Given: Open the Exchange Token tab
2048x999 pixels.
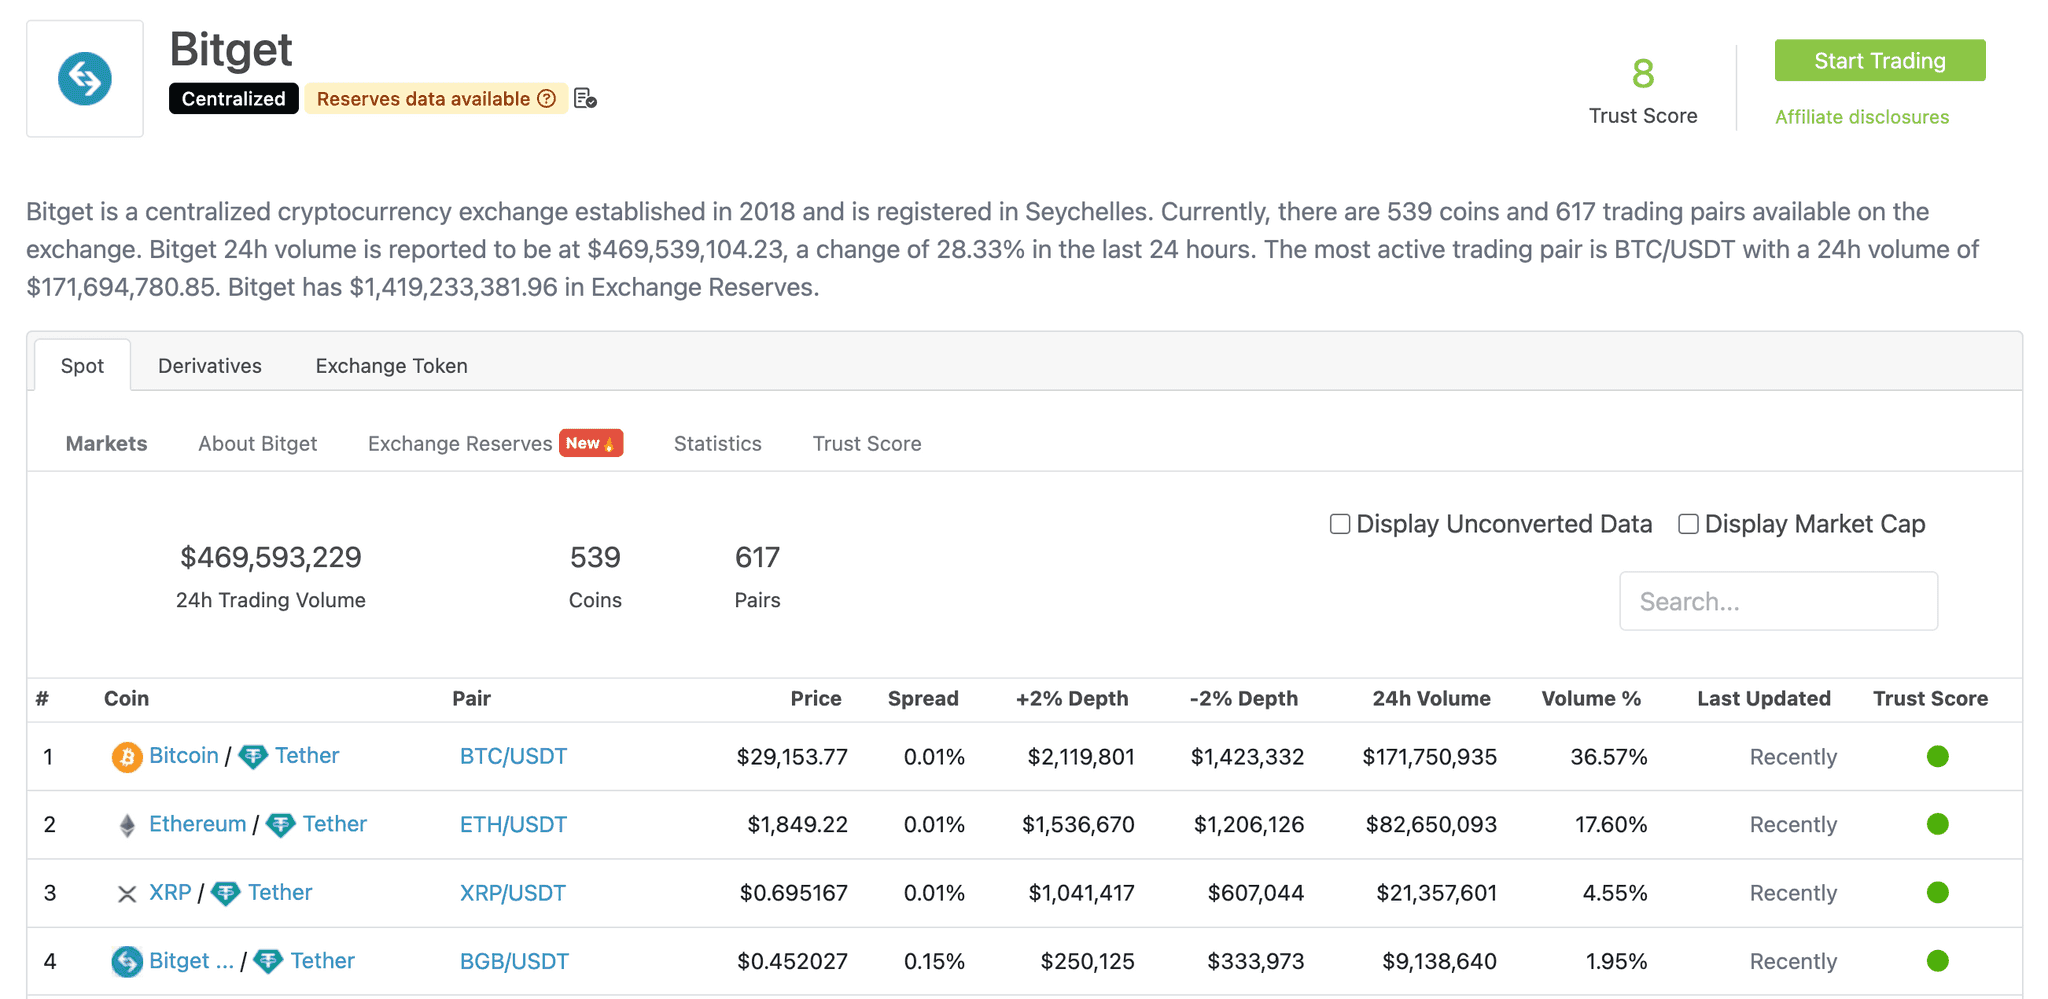Looking at the screenshot, I should click(391, 365).
